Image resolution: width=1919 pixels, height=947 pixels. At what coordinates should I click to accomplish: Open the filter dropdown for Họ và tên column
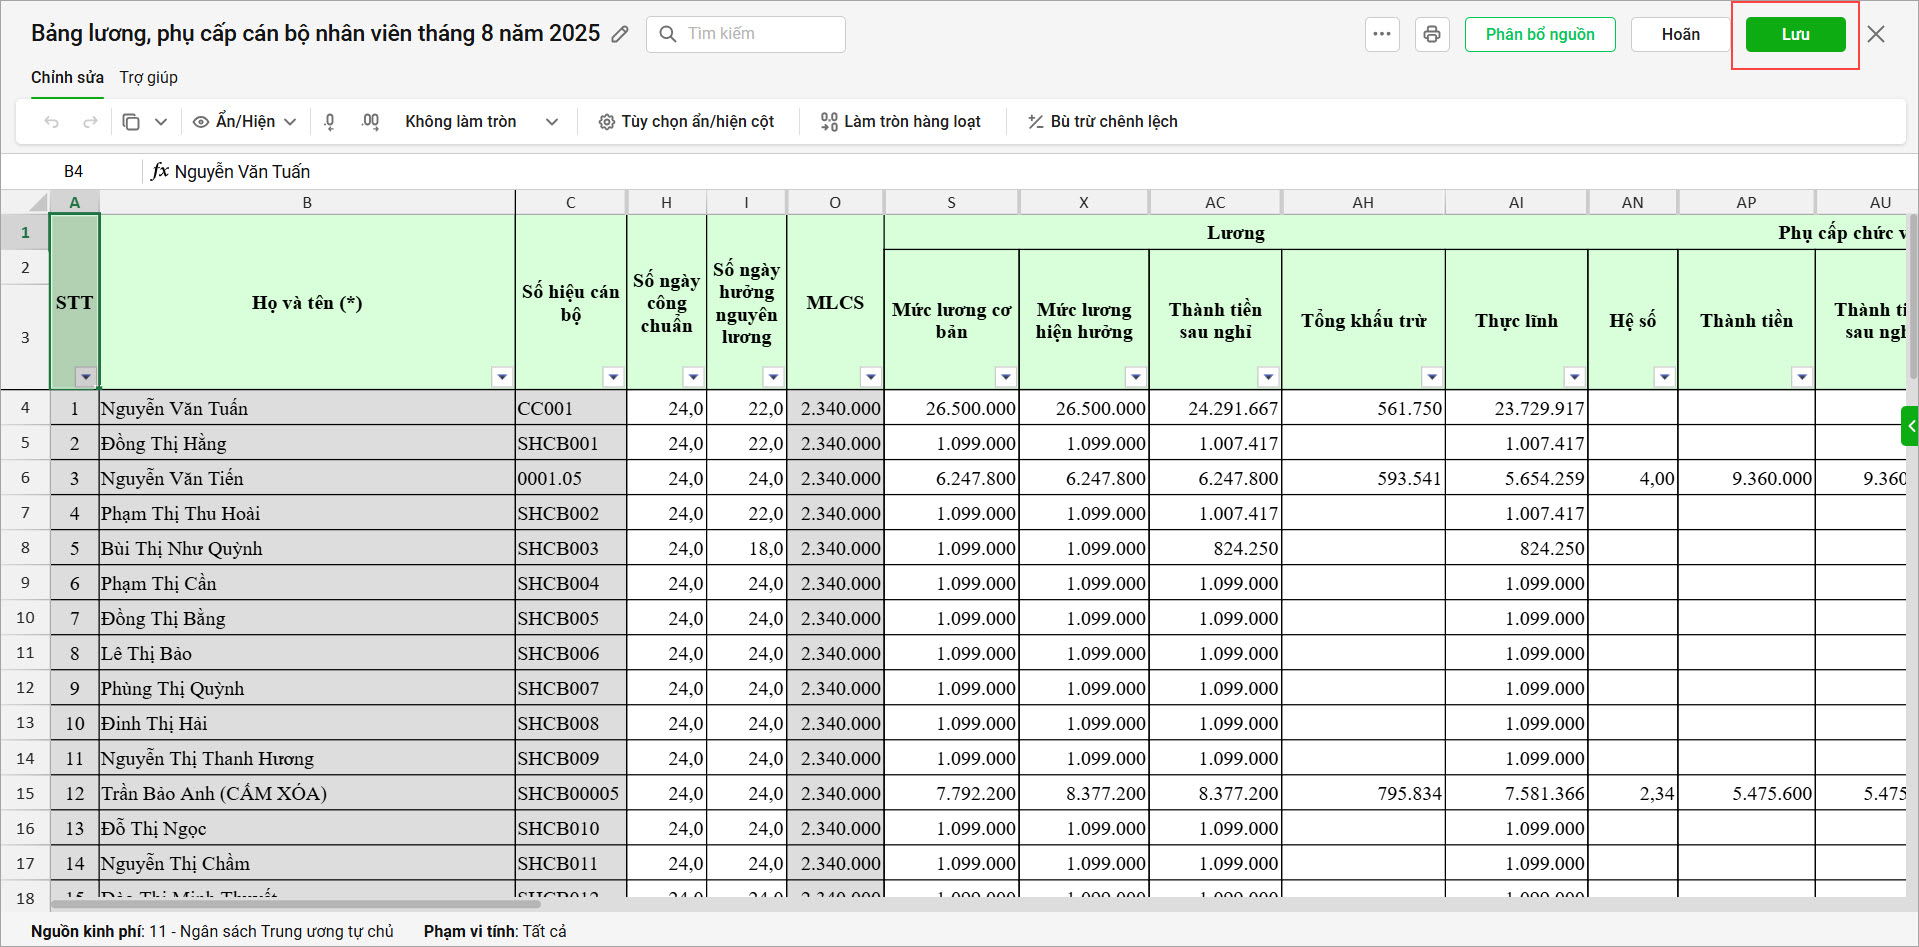(x=502, y=377)
